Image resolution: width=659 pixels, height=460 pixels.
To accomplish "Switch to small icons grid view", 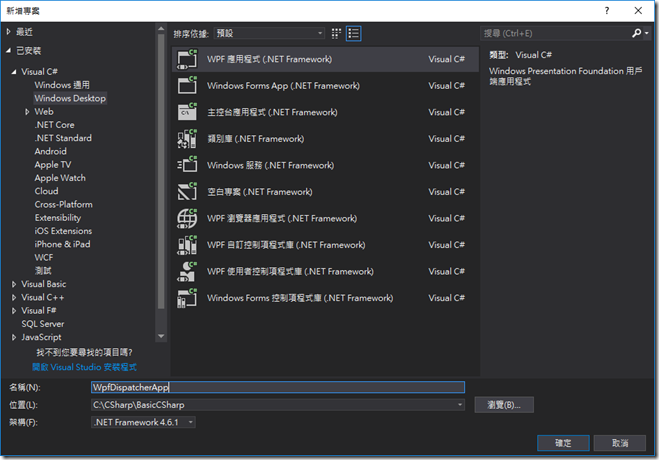I will pos(336,34).
